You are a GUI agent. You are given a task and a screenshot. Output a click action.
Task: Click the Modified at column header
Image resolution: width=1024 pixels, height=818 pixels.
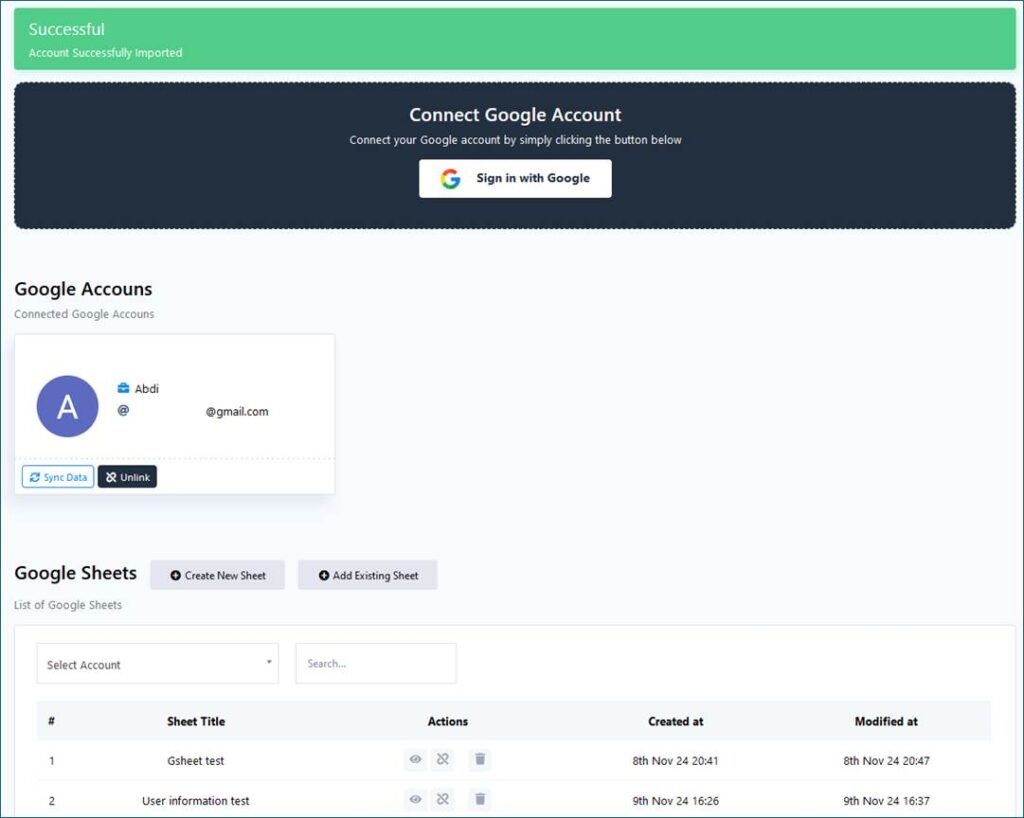click(886, 721)
